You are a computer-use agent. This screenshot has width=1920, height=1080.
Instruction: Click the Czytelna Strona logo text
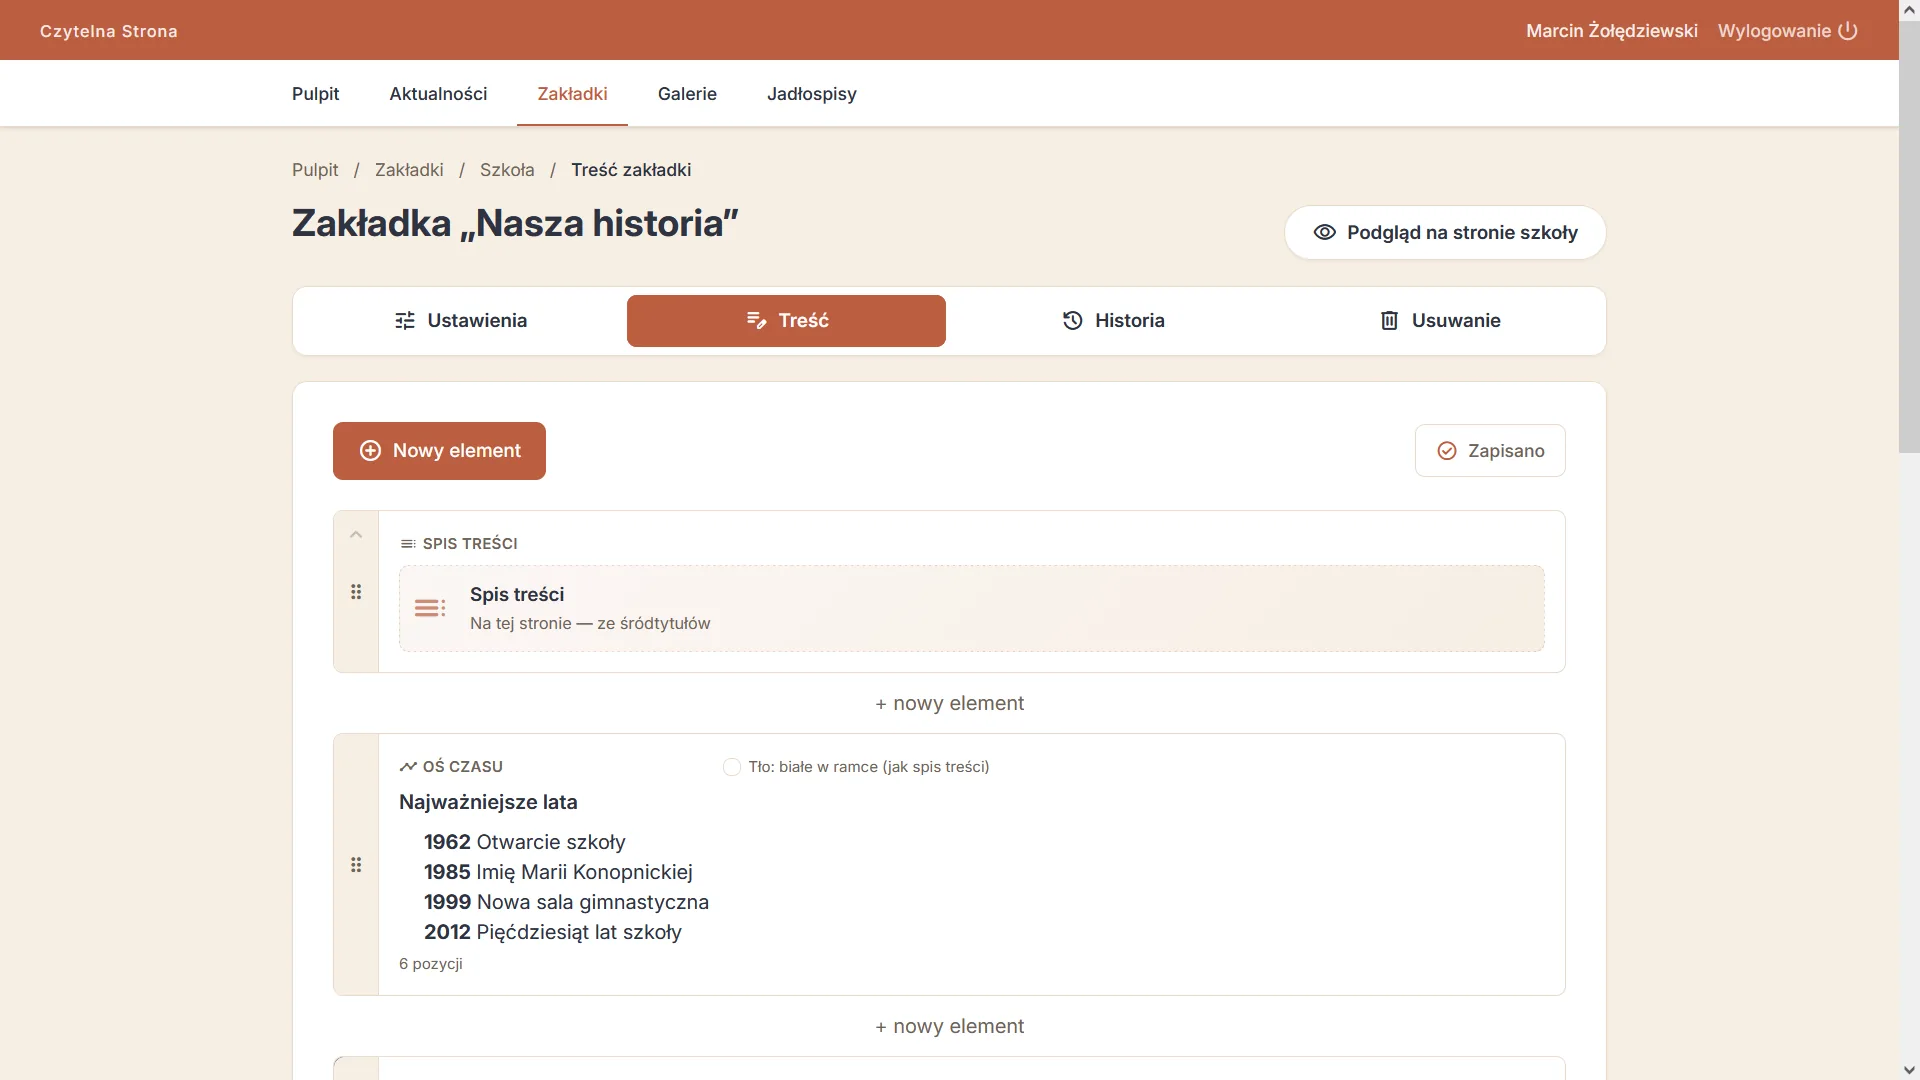click(109, 31)
